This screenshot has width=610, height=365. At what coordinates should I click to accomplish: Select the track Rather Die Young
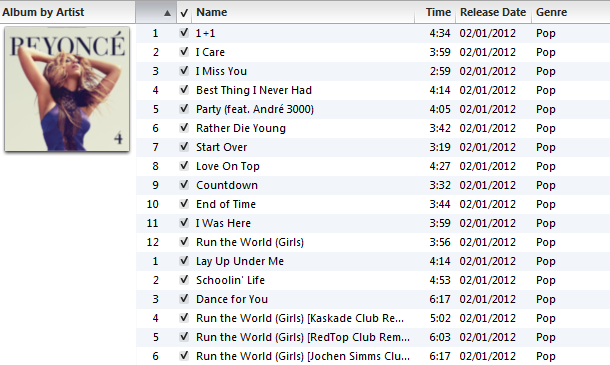(241, 128)
